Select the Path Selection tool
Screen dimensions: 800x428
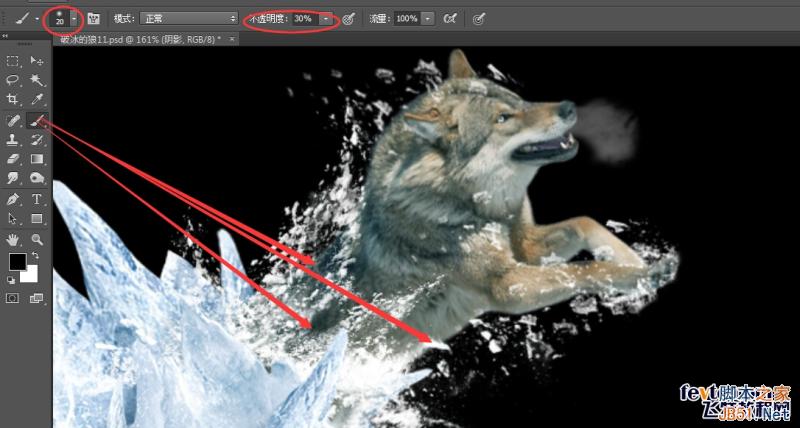(13, 219)
